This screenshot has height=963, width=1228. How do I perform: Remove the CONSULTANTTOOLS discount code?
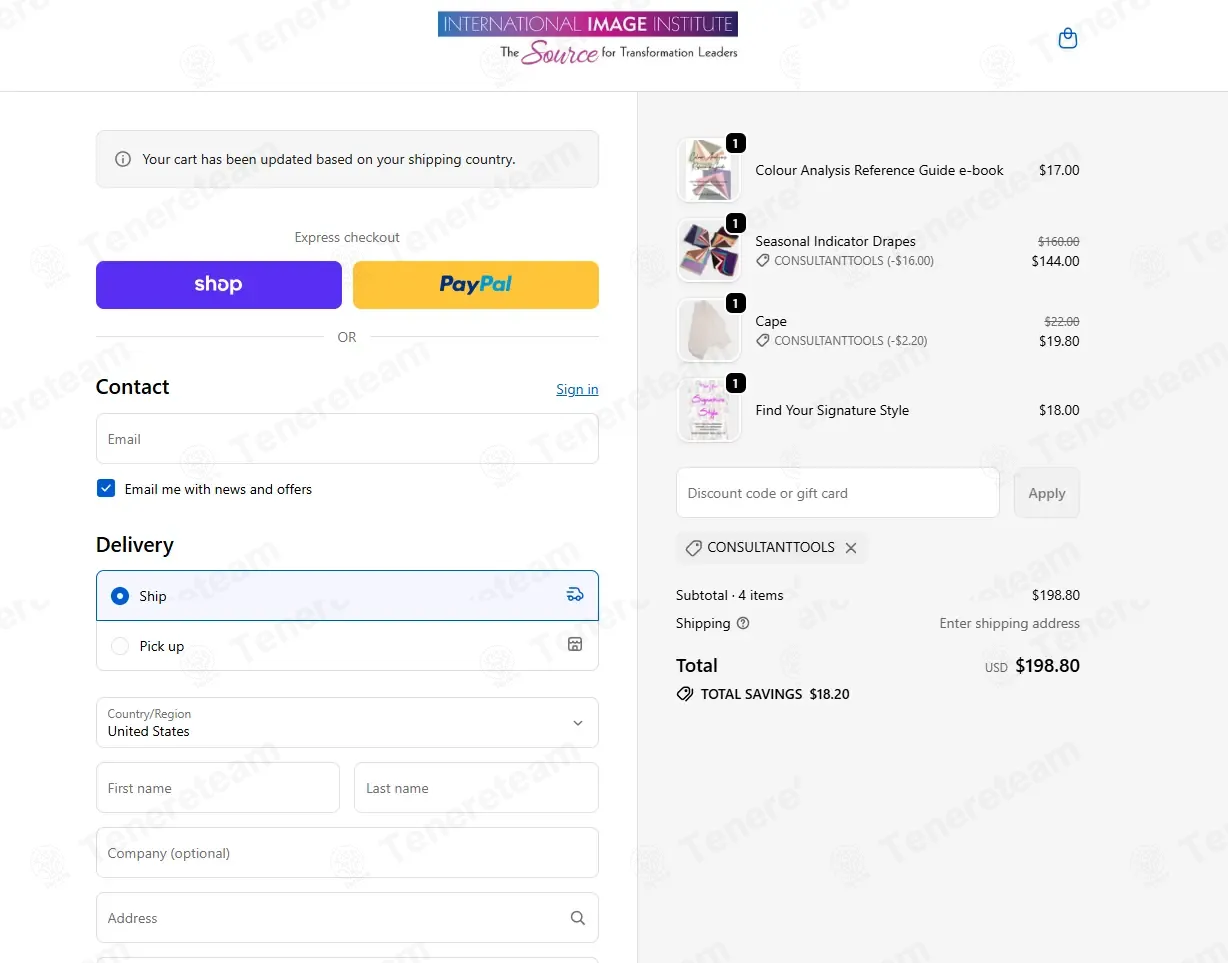[851, 548]
